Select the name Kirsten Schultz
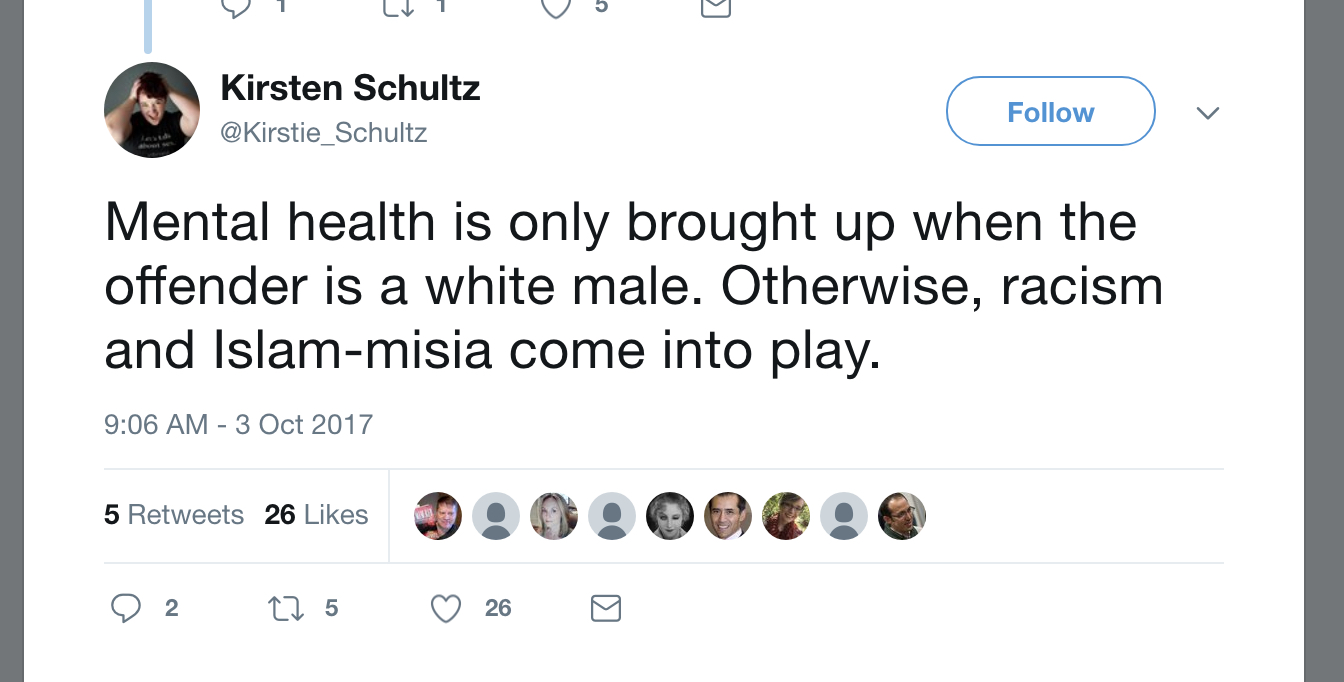Viewport: 1344px width, 682px height. point(350,88)
